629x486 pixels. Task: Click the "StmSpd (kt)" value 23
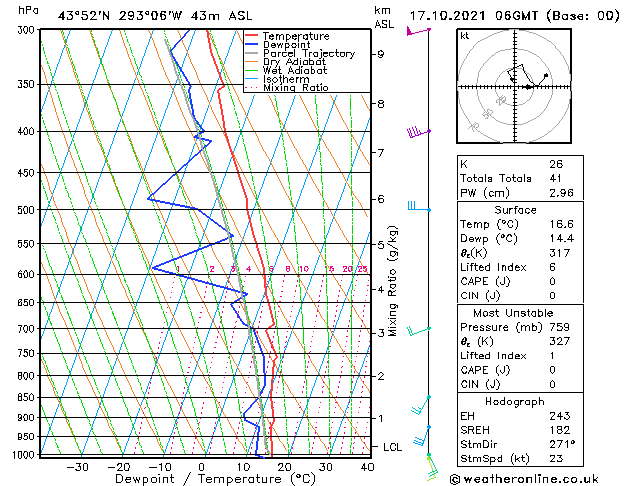556,459
